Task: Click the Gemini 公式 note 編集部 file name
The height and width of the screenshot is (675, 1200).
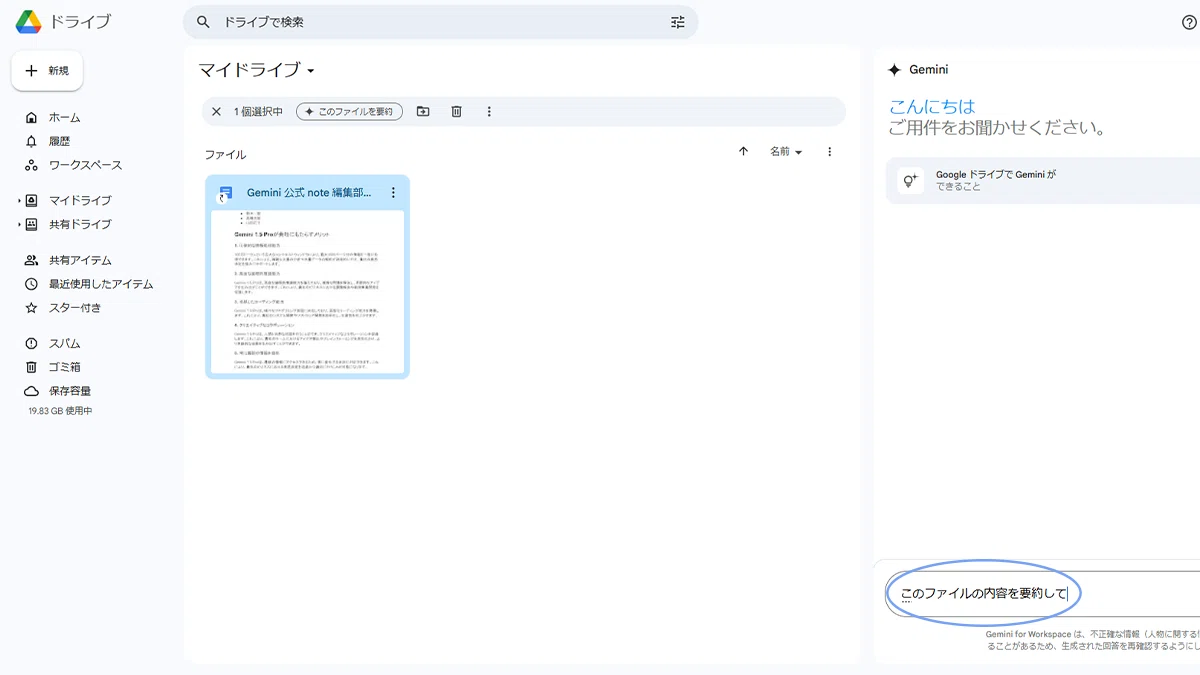Action: pos(309,192)
